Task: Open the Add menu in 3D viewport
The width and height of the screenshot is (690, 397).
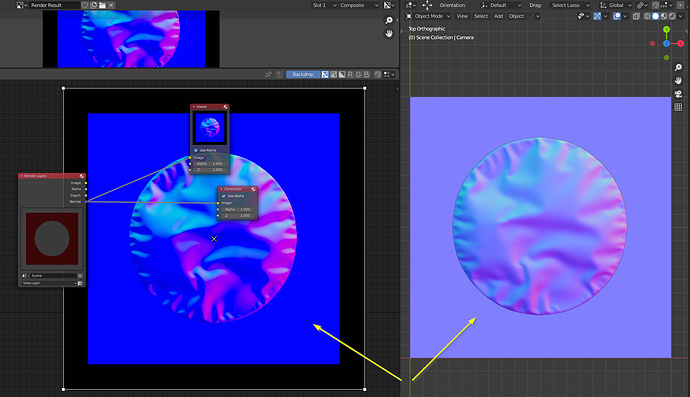Action: click(498, 16)
